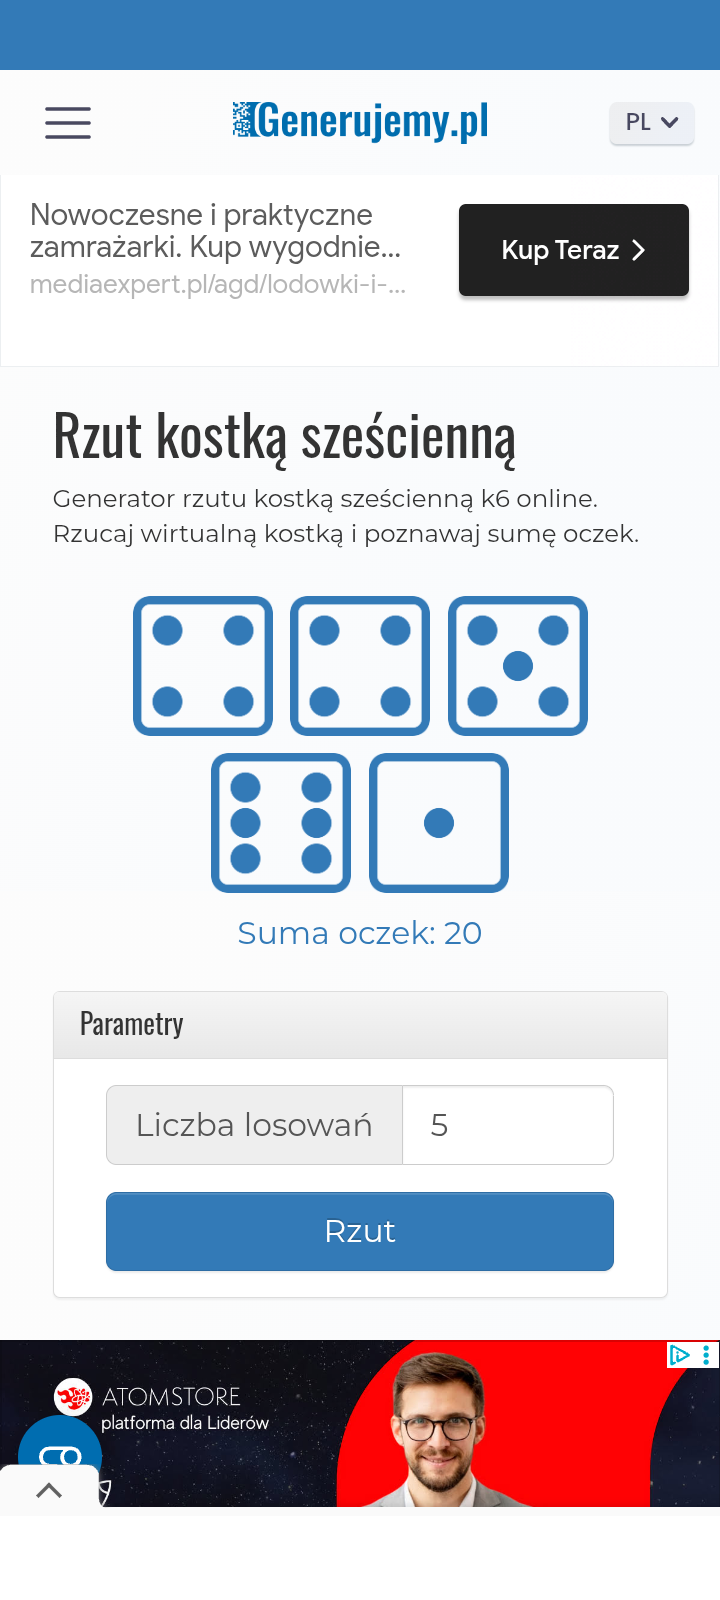
Task: Open the hamburger navigation menu
Action: [68, 123]
